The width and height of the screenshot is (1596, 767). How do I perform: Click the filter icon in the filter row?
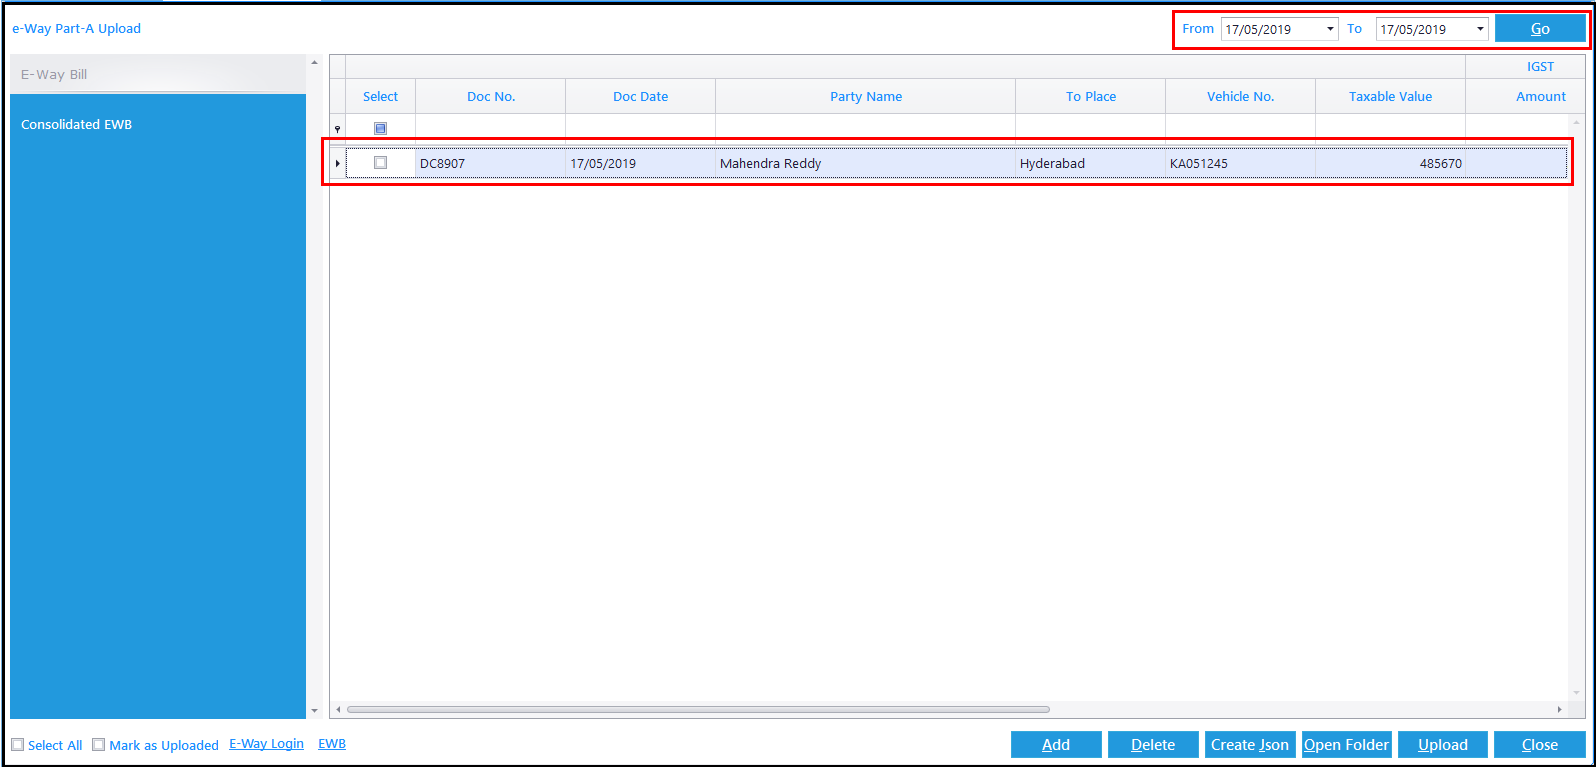(x=337, y=129)
